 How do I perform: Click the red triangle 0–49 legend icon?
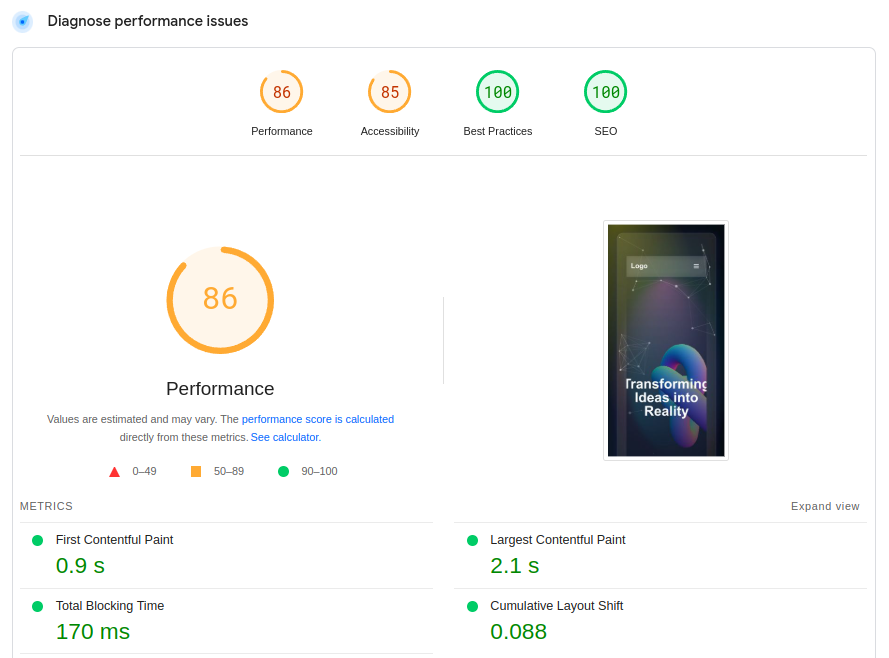[x=115, y=472]
